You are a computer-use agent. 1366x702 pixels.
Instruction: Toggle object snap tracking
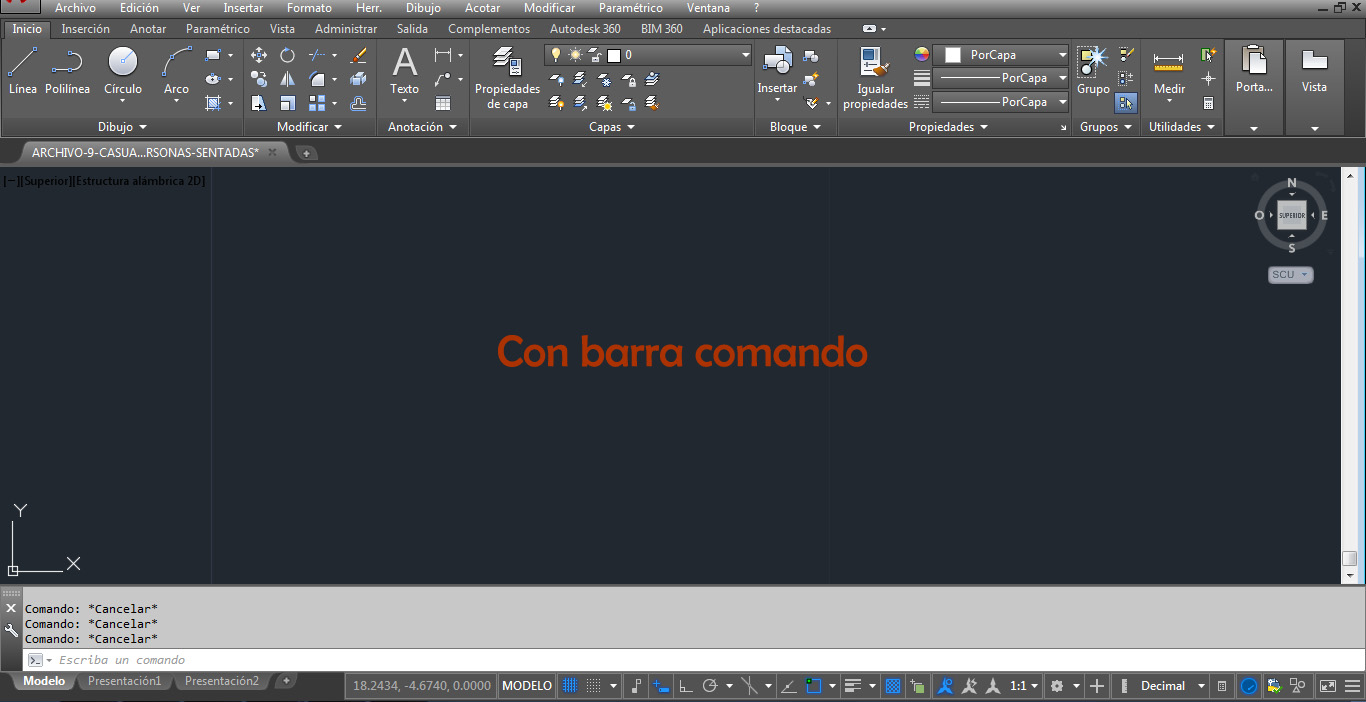[x=790, y=685]
